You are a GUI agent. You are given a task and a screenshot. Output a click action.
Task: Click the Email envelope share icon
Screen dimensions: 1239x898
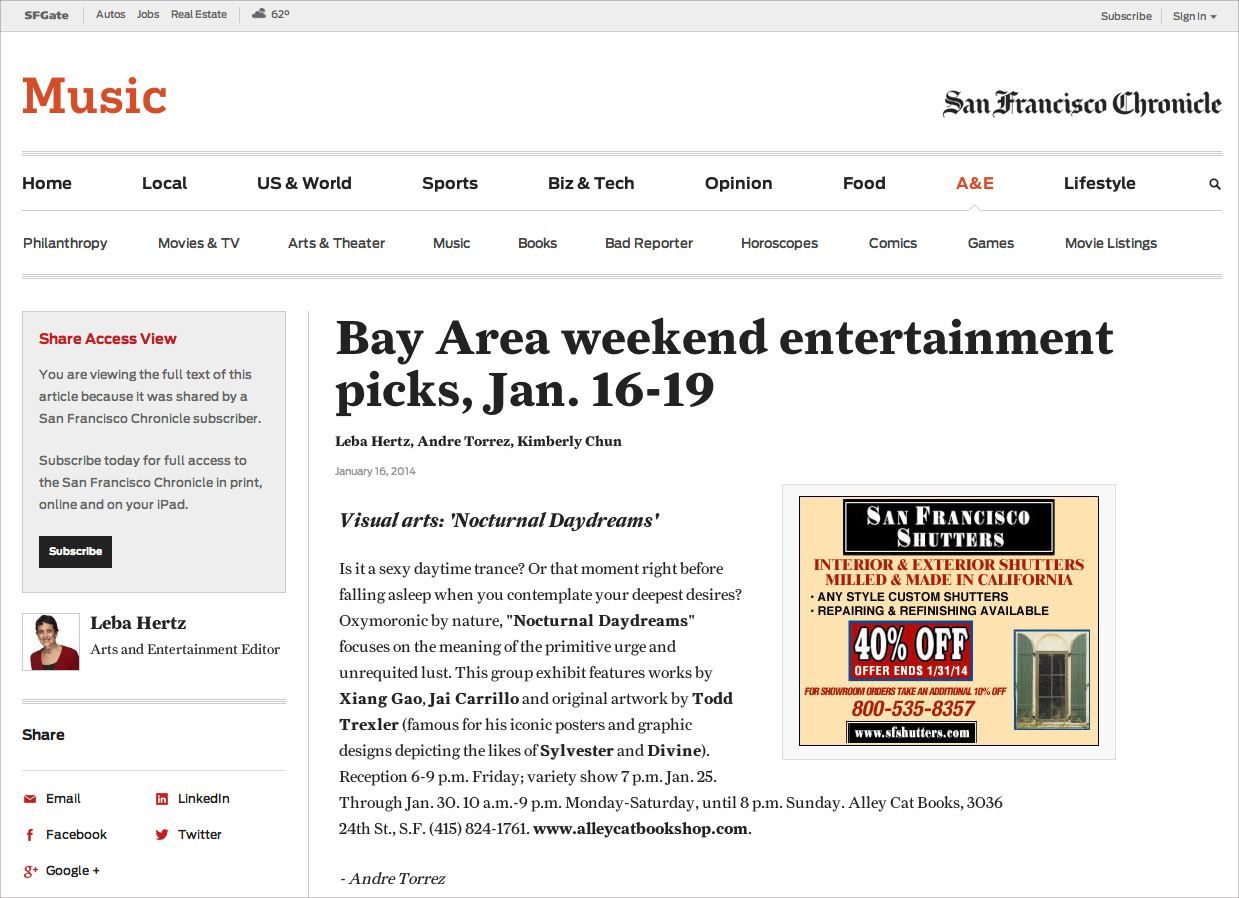click(x=29, y=799)
